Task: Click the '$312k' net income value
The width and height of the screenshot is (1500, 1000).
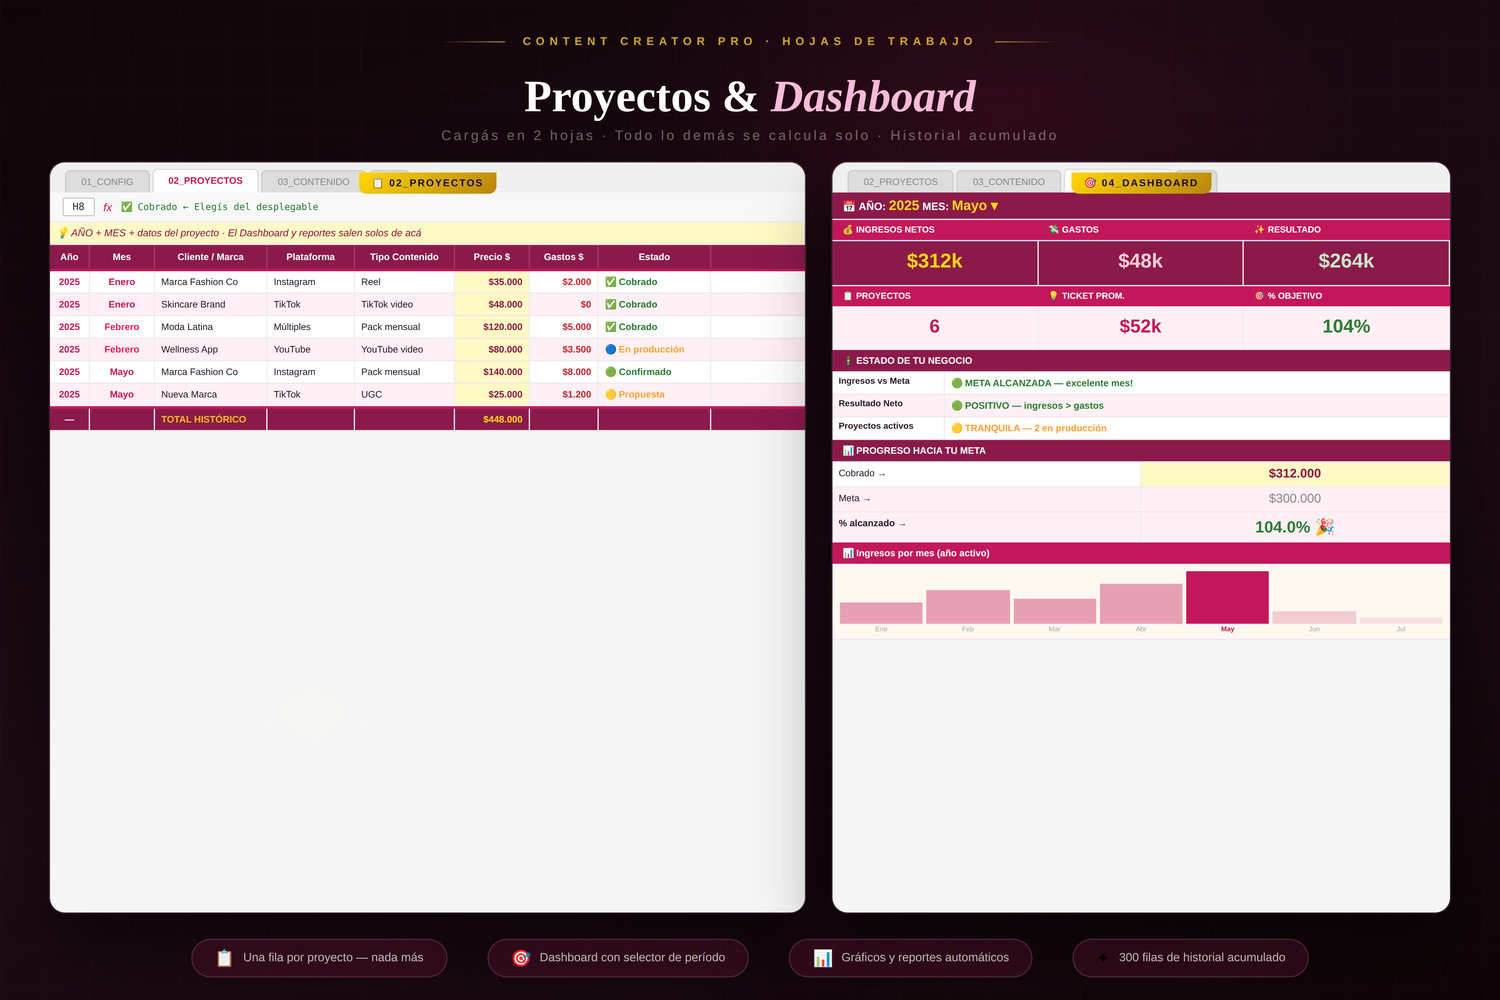Action: (x=934, y=261)
